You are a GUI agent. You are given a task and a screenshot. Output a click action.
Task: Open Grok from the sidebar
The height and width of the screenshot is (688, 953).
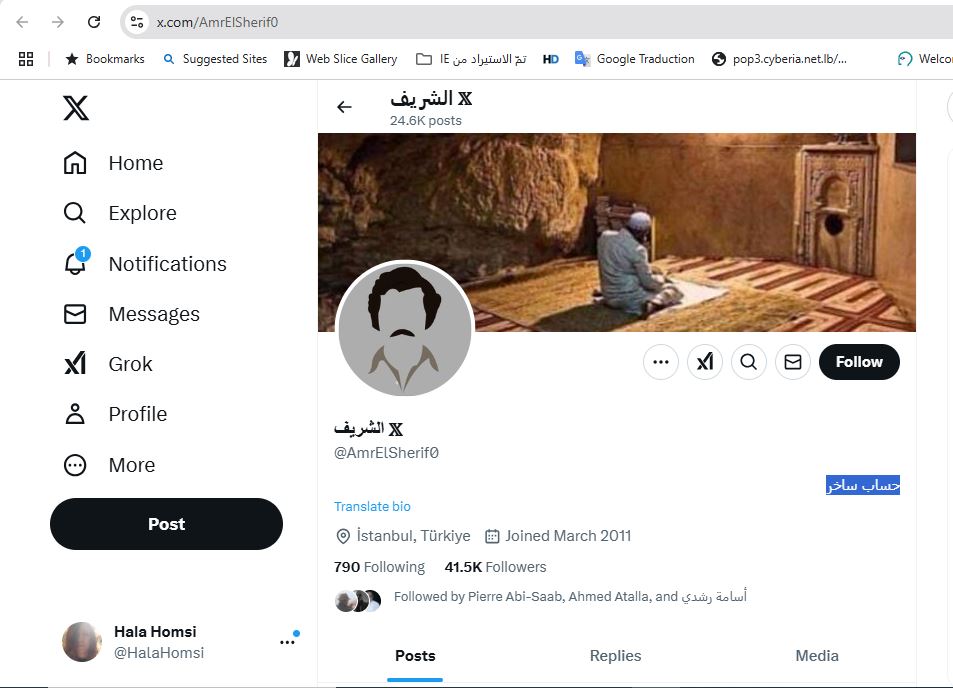pos(75,364)
